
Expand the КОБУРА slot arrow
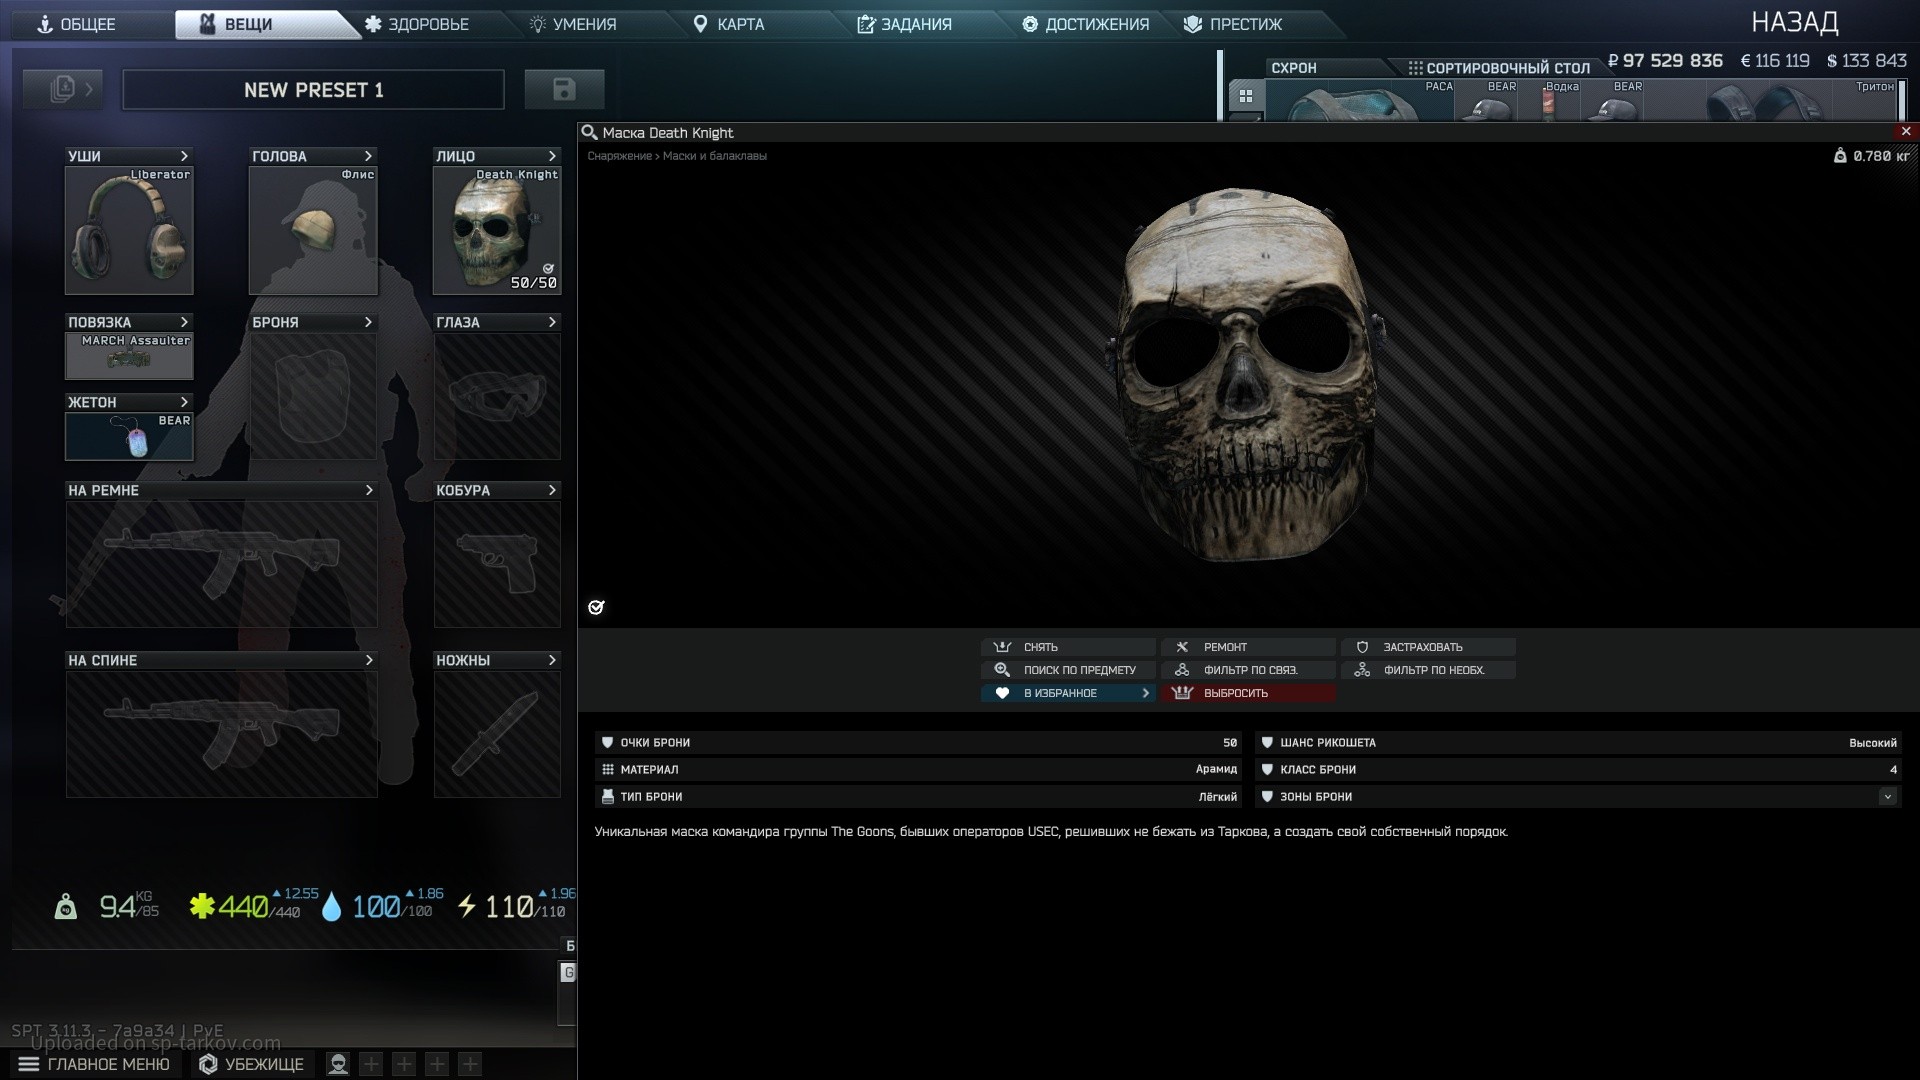click(552, 490)
